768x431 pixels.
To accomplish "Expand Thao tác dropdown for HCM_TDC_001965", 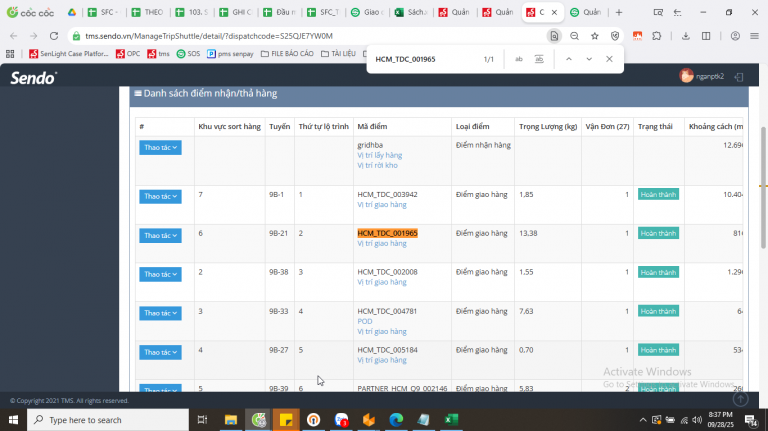I will coord(160,236).
